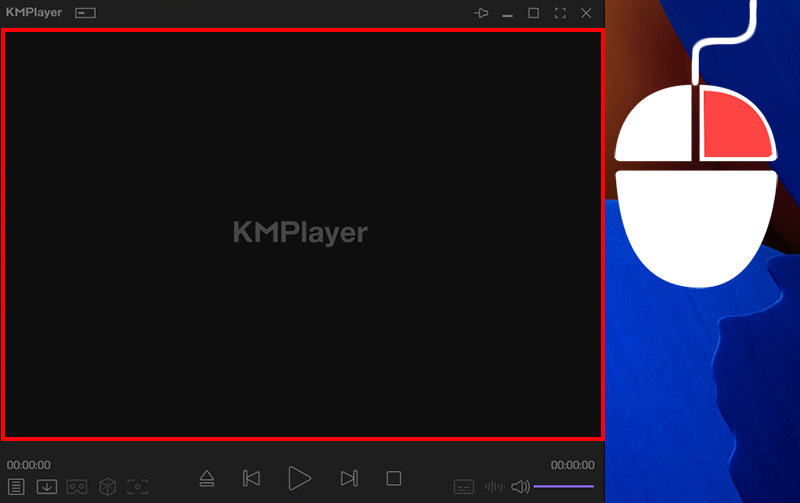Open the playlist panel icon
This screenshot has height=503, width=800.
[x=16, y=487]
